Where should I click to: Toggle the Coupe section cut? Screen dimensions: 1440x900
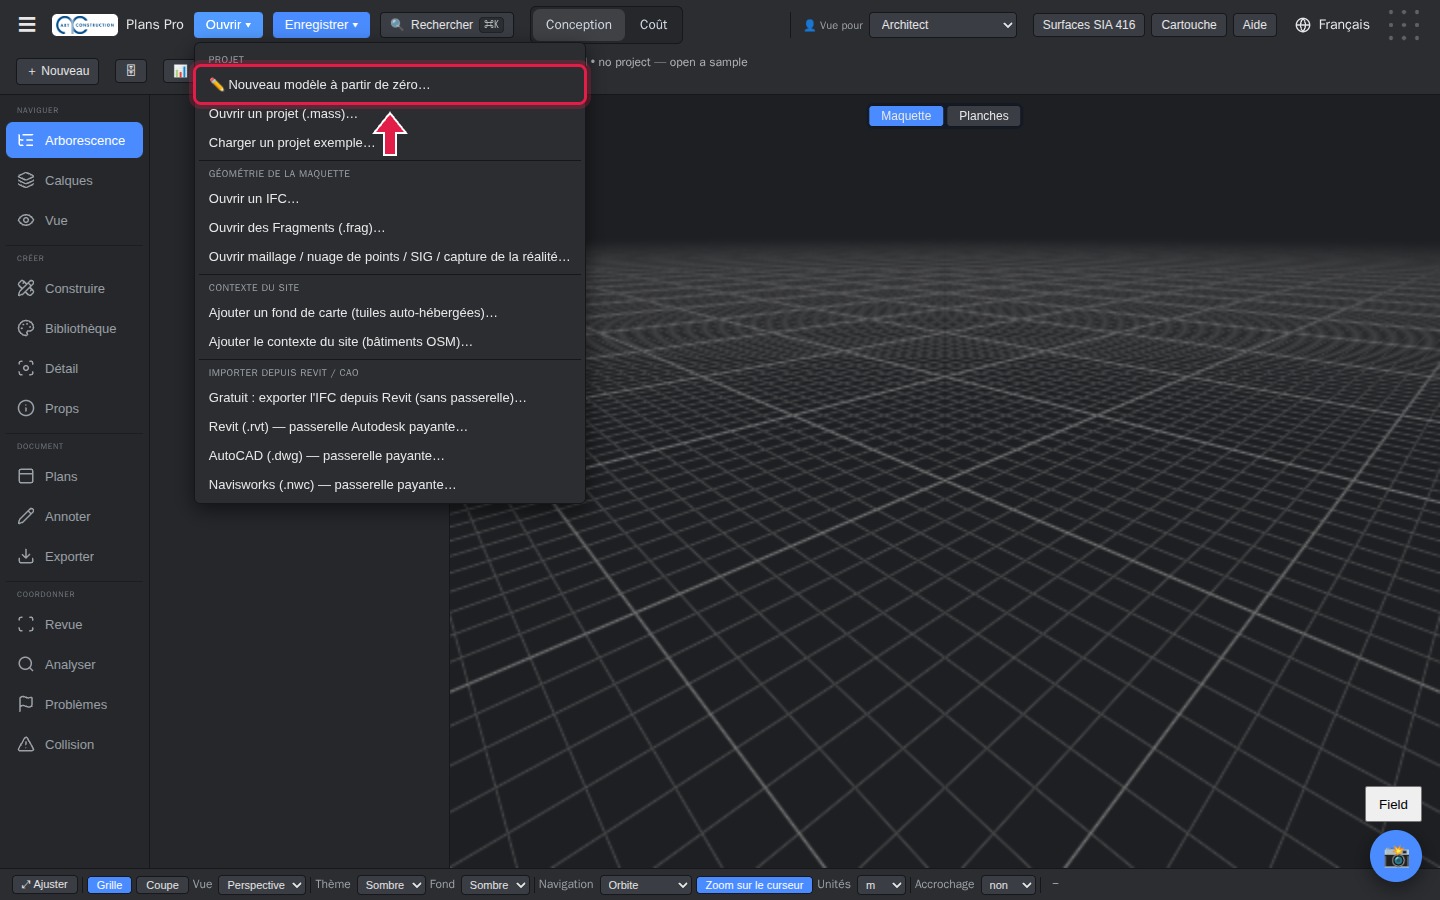coord(162,885)
